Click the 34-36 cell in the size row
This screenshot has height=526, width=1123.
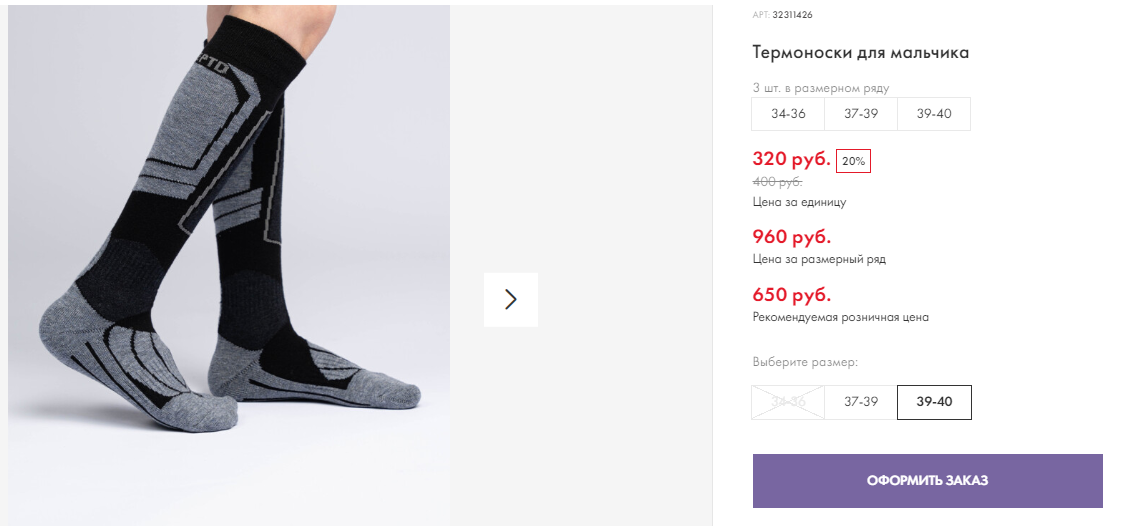coord(788,114)
